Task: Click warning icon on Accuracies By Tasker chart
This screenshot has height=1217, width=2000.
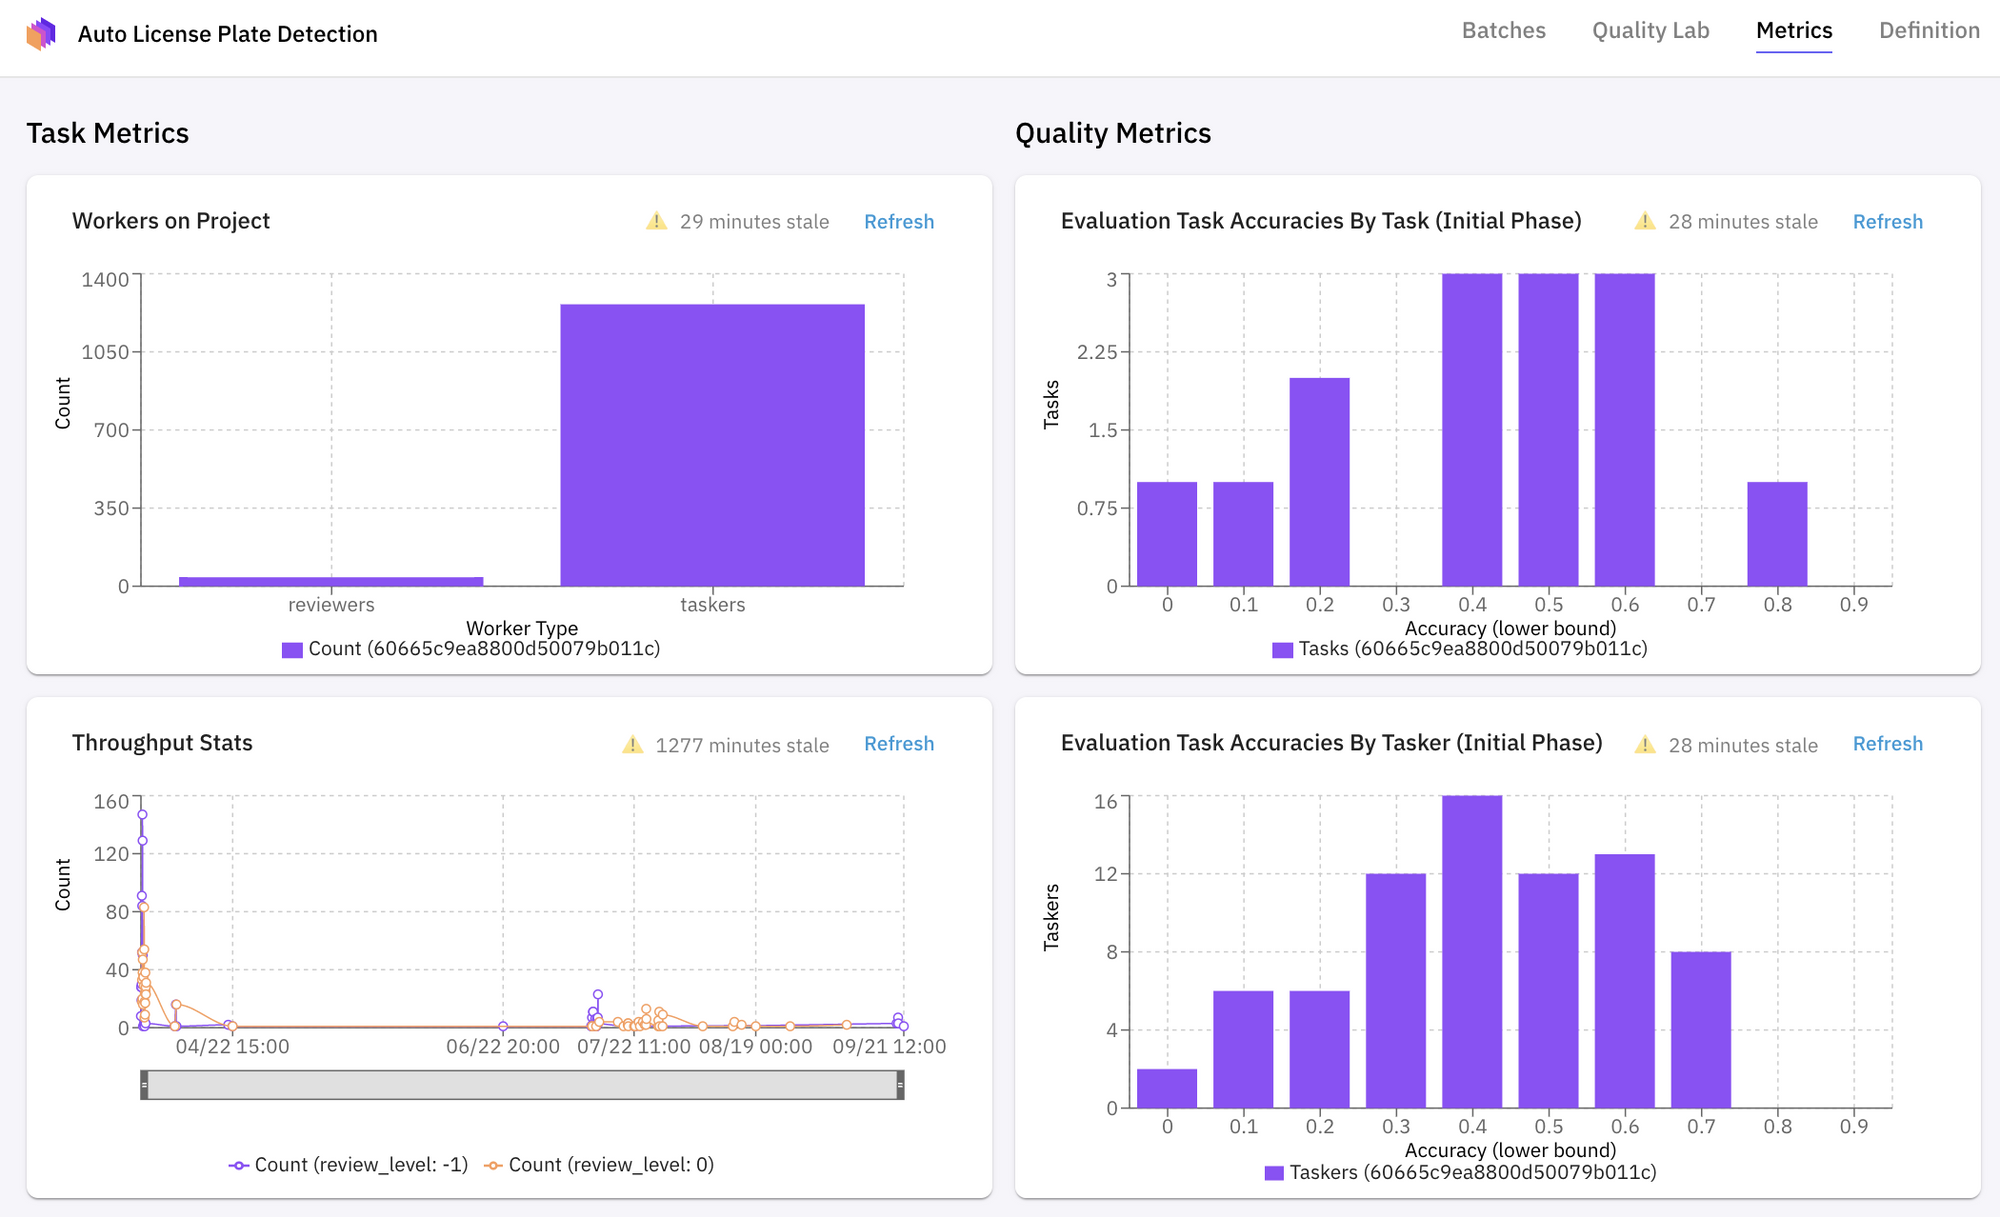Action: pos(1644,745)
